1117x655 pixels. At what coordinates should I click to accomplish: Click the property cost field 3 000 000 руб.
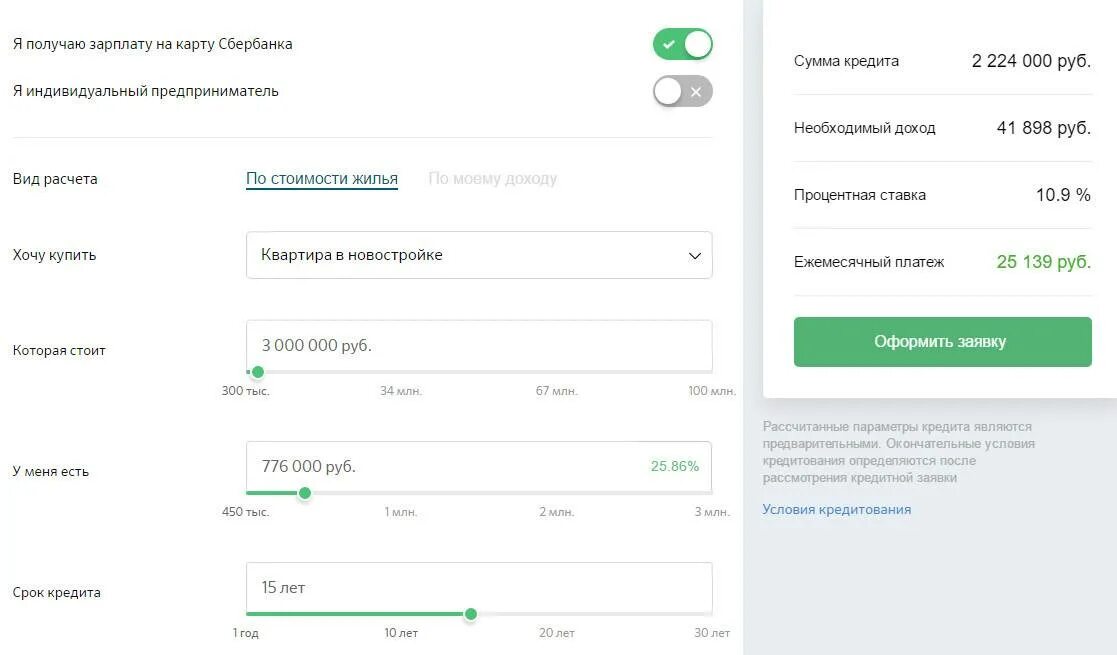pos(479,345)
